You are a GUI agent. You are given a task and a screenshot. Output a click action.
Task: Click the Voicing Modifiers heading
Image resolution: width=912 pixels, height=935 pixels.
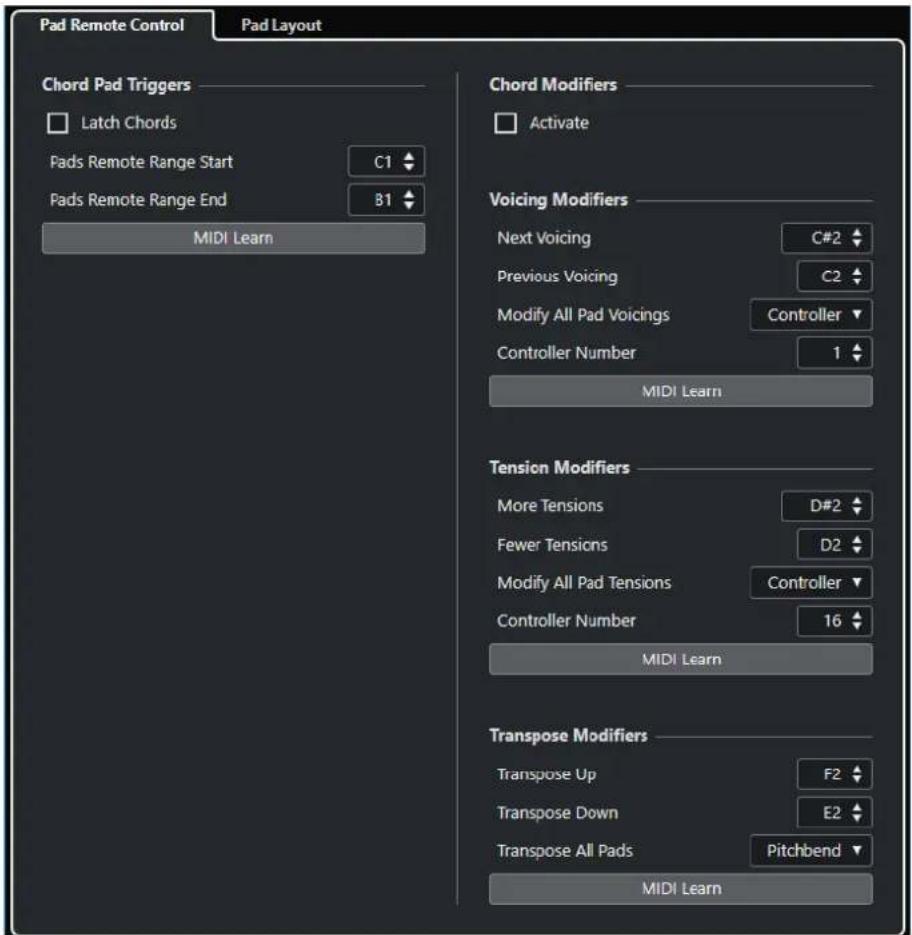tap(558, 199)
